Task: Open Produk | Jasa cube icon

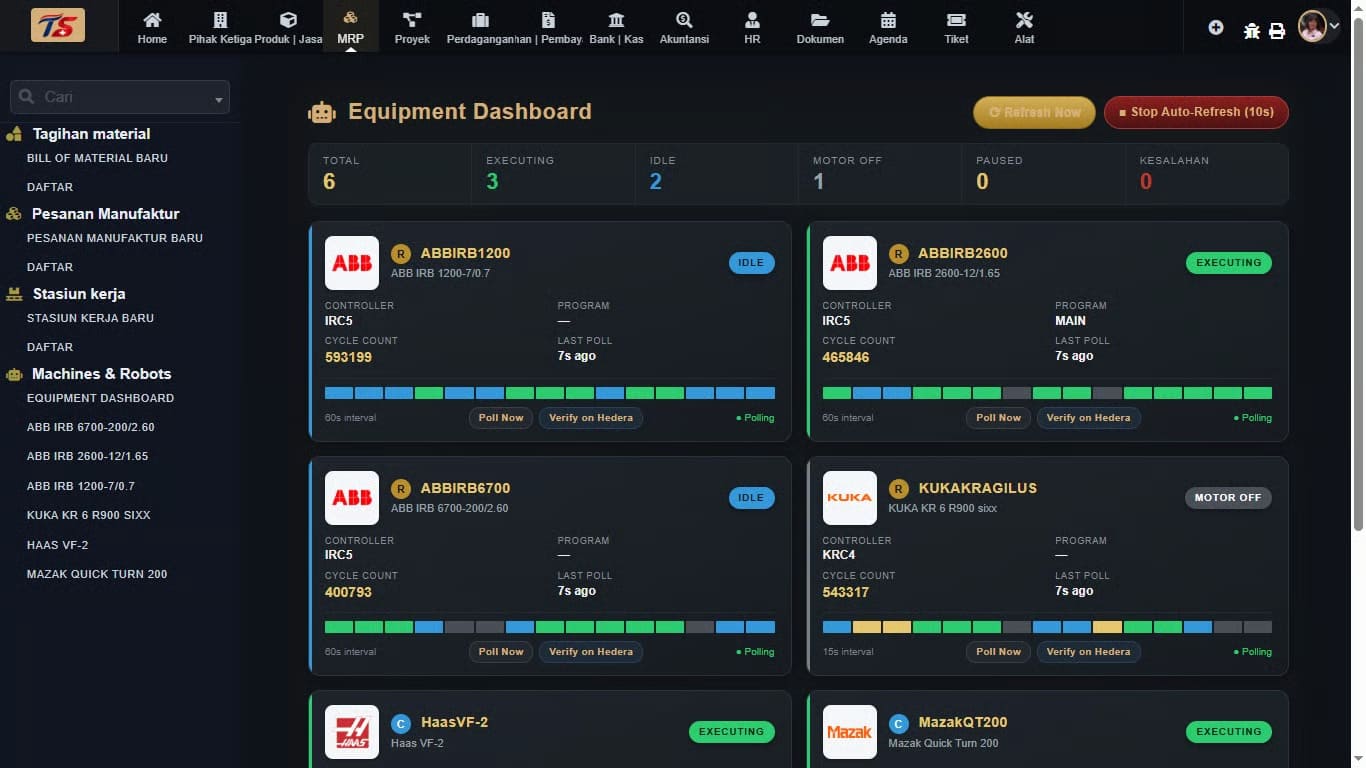Action: point(288,19)
